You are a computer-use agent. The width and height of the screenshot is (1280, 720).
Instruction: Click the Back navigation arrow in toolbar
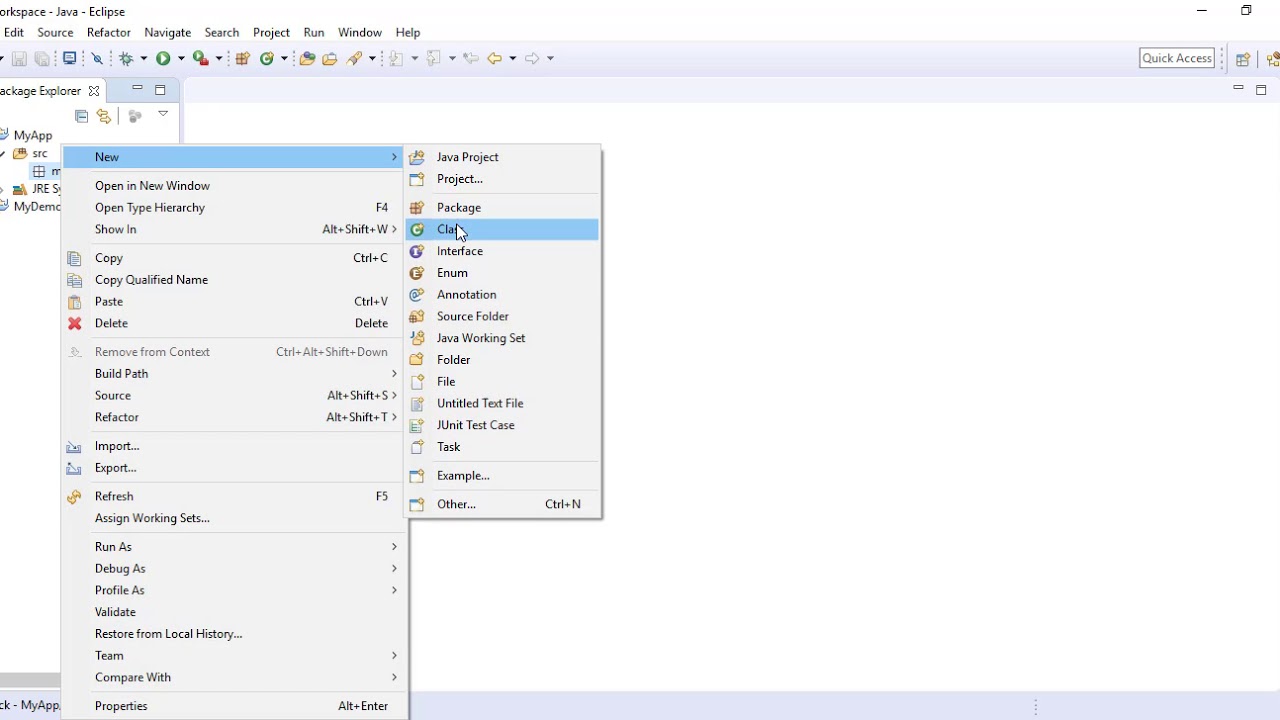494,58
